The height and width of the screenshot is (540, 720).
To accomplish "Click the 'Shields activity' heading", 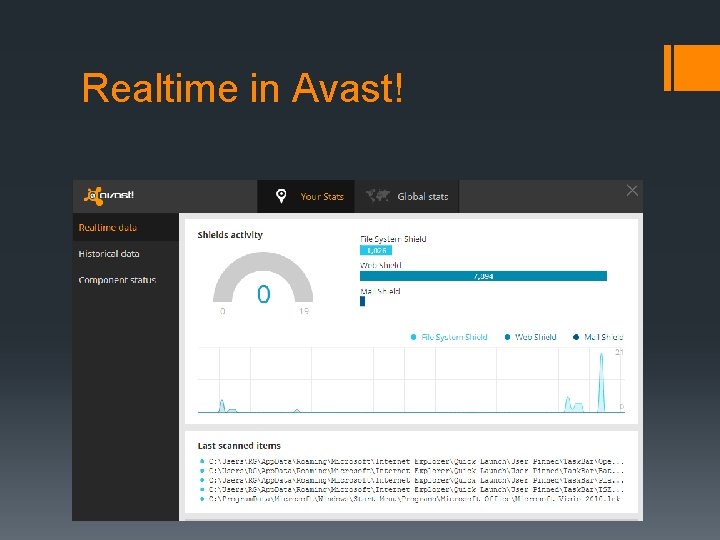I will coord(230,235).
